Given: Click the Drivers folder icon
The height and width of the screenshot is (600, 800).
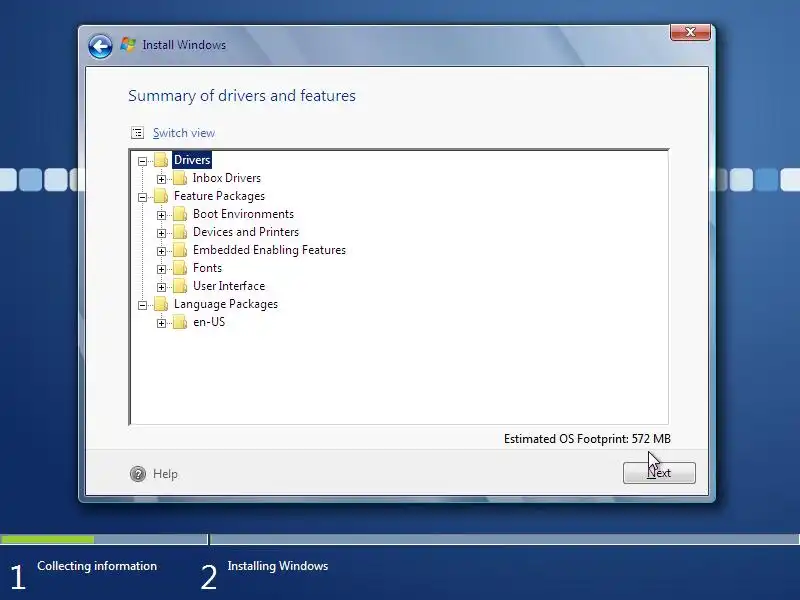Looking at the screenshot, I should coord(161,160).
